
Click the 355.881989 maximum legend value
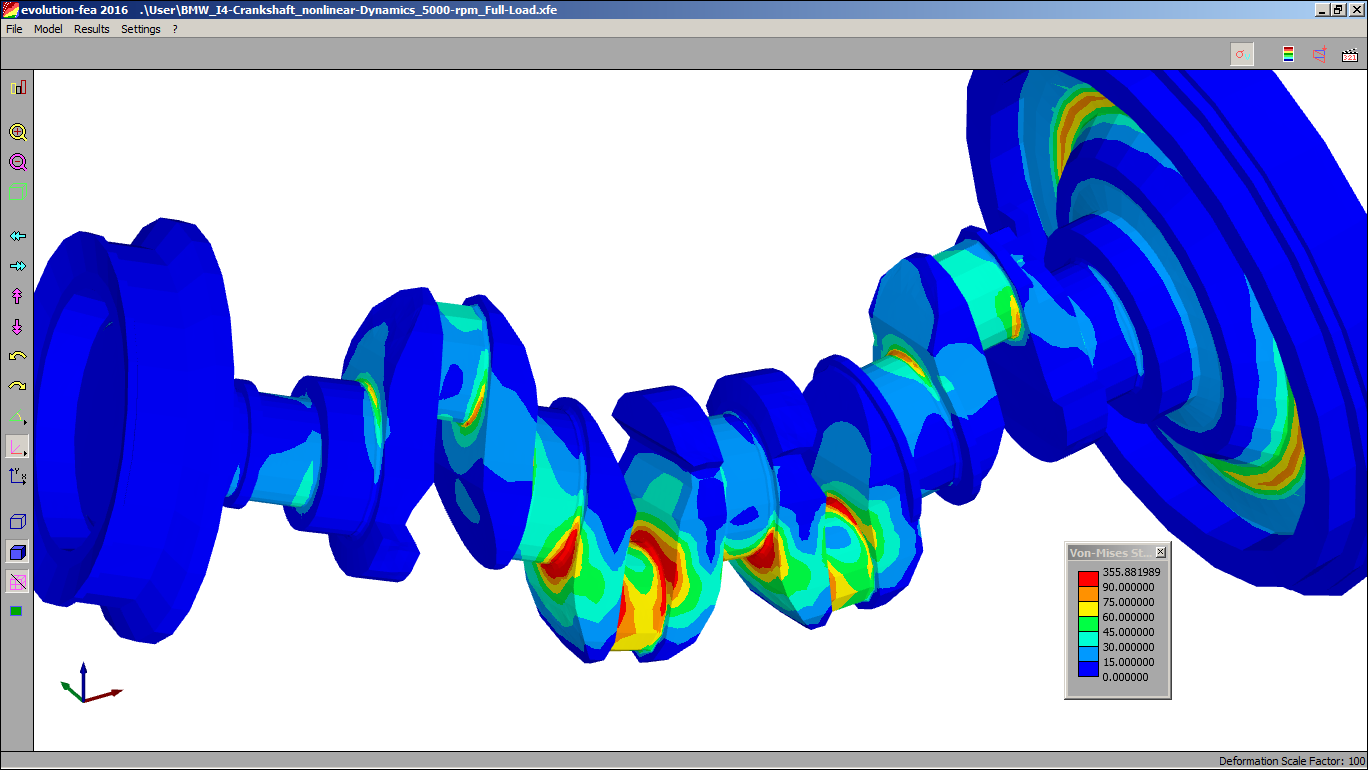(1131, 572)
